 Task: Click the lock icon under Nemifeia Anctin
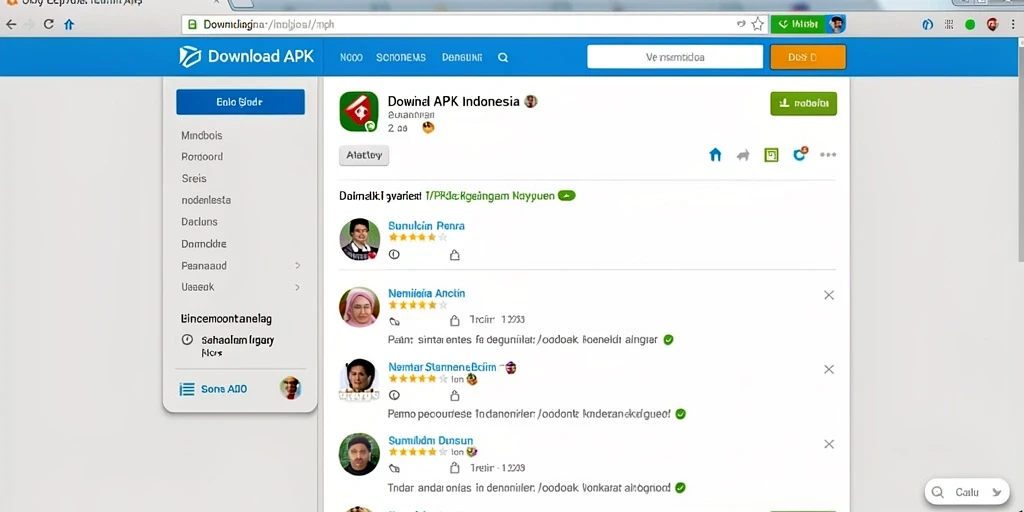[x=455, y=320]
